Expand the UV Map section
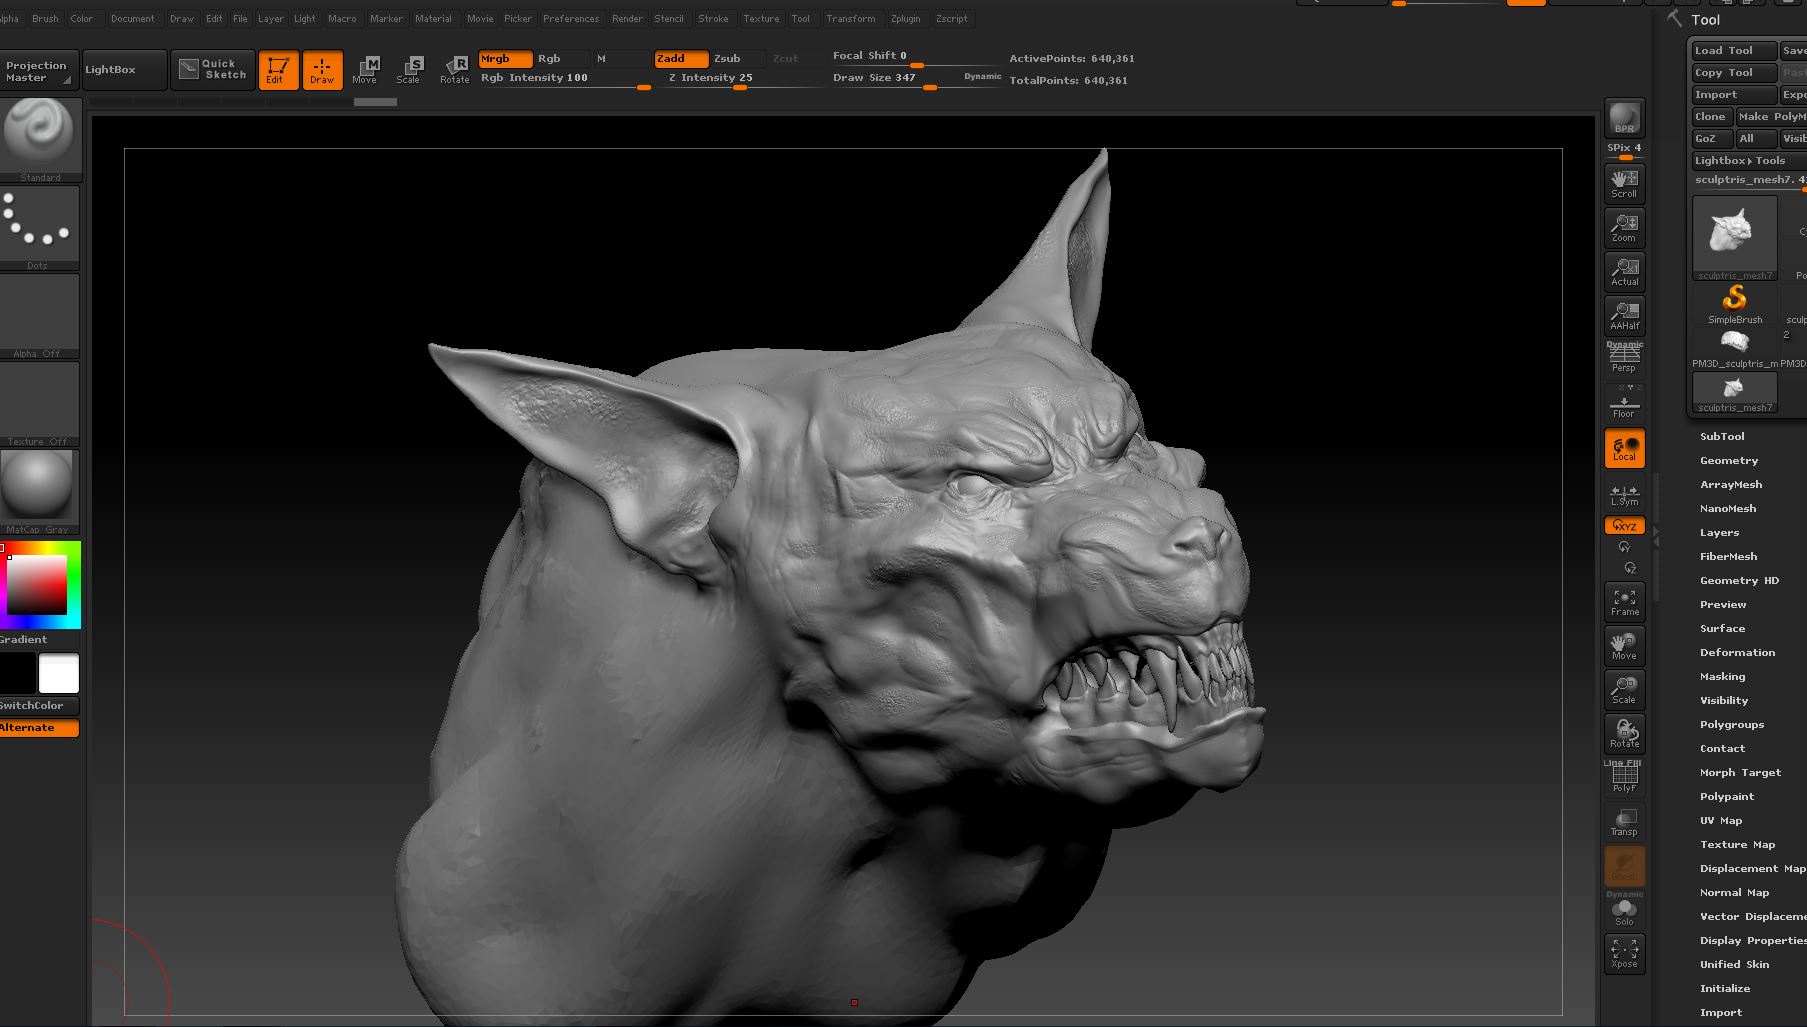Screen dimensions: 1807x1027 tap(1721, 821)
